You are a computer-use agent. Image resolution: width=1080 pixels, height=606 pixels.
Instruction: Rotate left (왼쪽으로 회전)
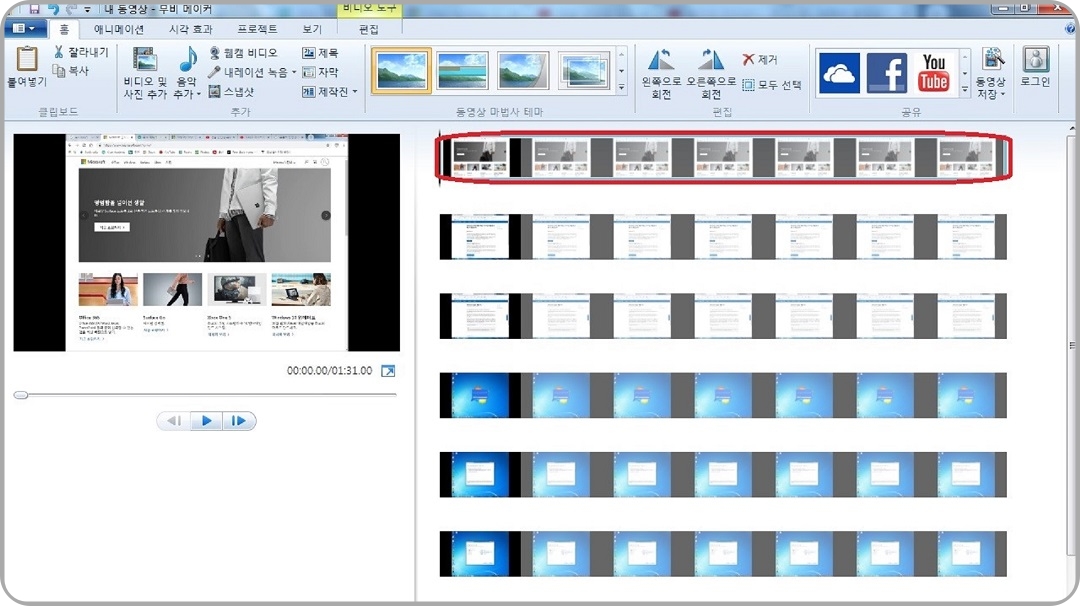[x=661, y=74]
